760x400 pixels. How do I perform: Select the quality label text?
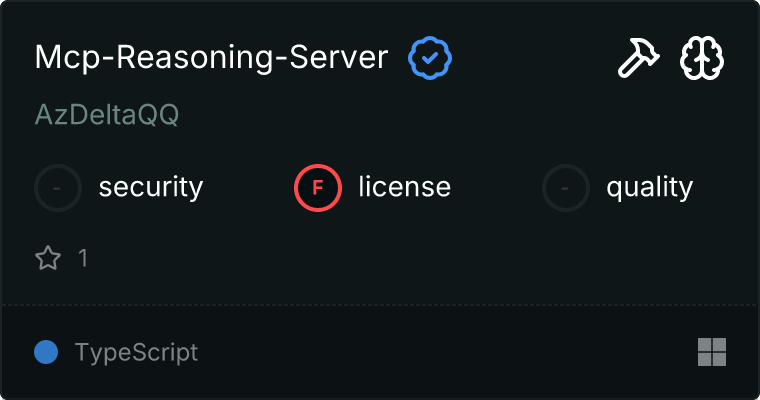[649, 187]
